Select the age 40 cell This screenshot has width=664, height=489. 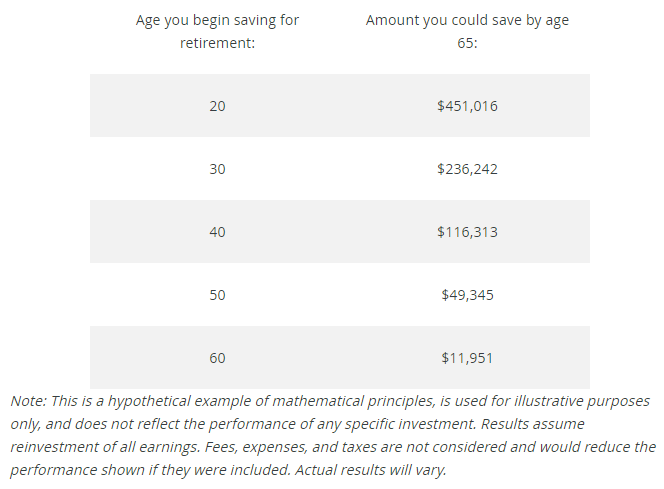pos(217,232)
